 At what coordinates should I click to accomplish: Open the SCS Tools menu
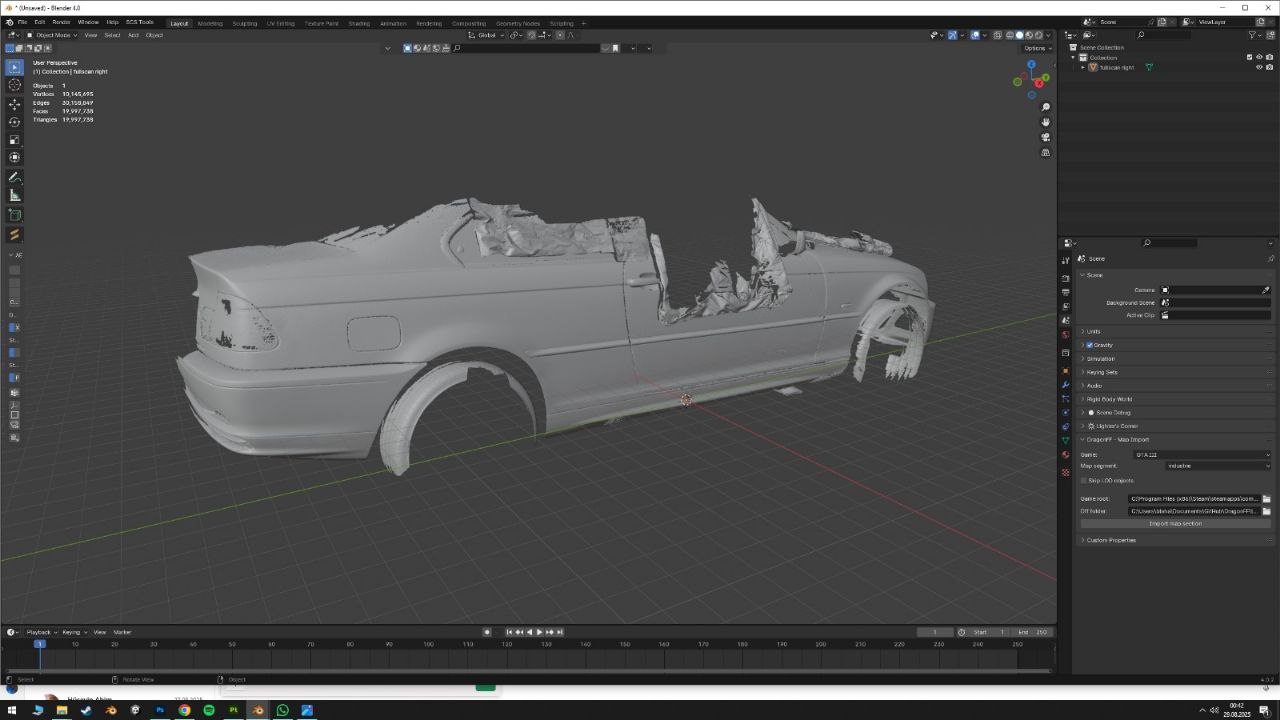click(139, 22)
